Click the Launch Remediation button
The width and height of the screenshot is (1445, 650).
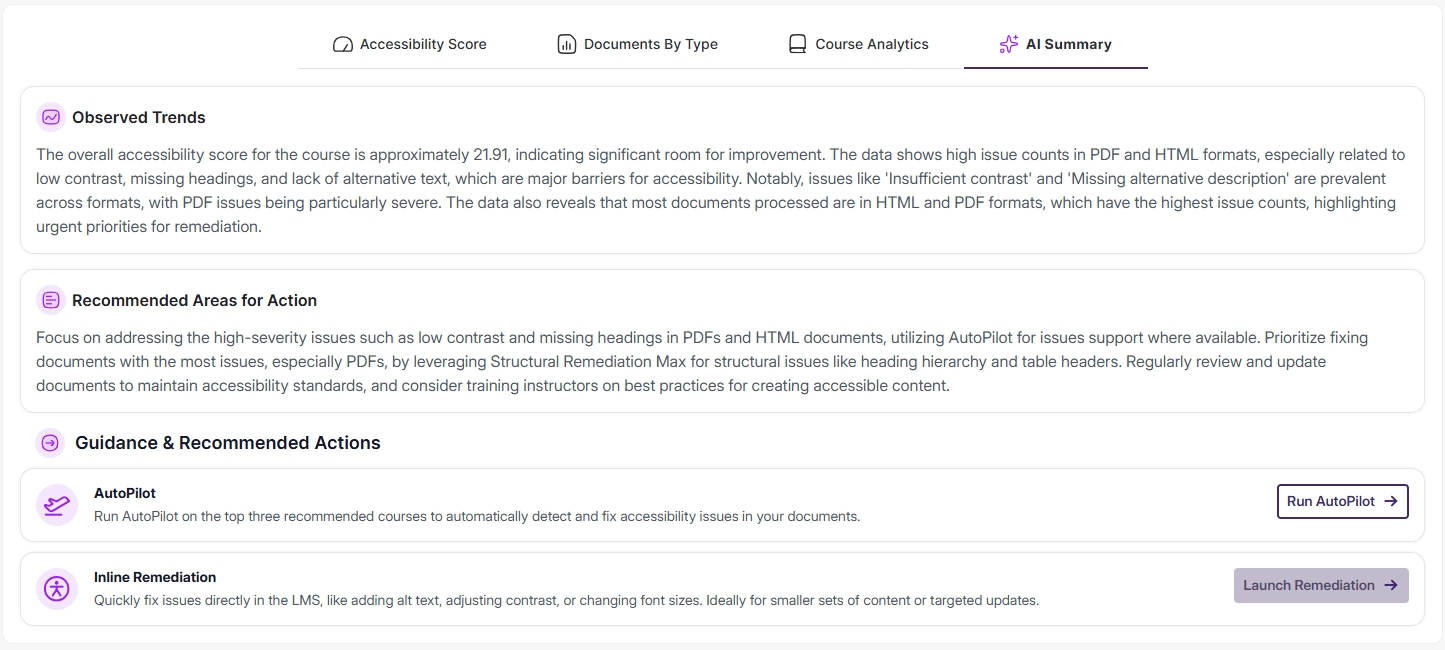click(1321, 585)
